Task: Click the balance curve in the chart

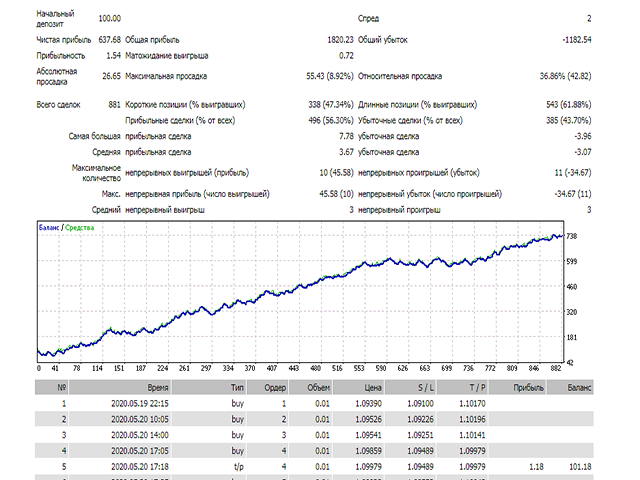Action: [x=300, y=290]
